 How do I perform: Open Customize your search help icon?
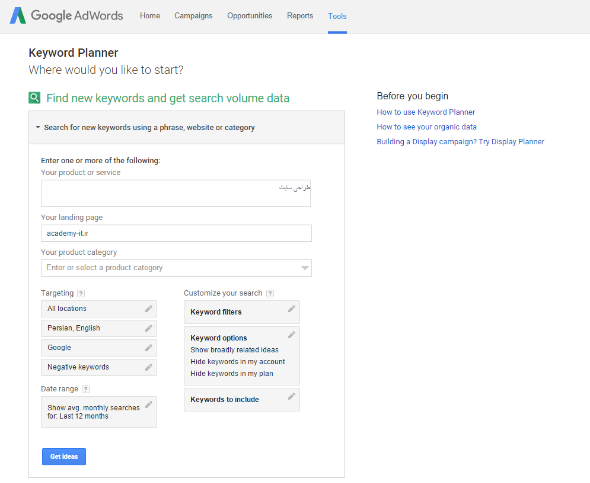(x=270, y=293)
